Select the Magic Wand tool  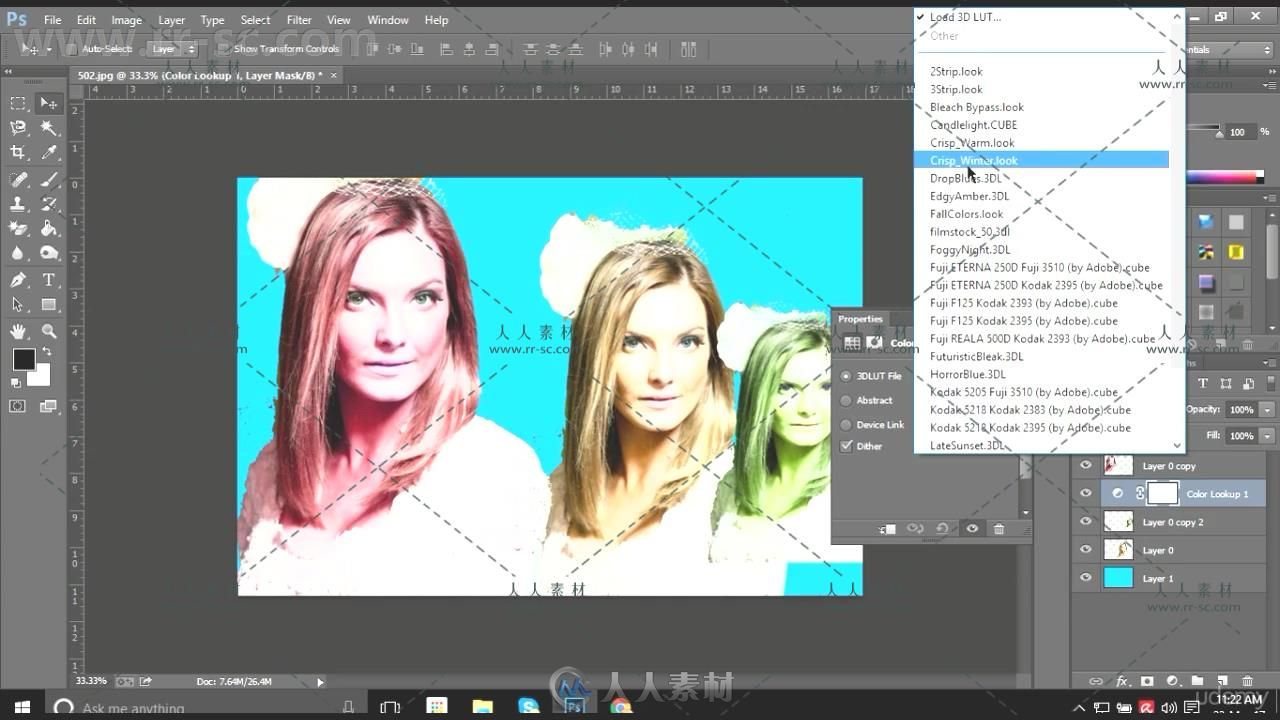49,128
